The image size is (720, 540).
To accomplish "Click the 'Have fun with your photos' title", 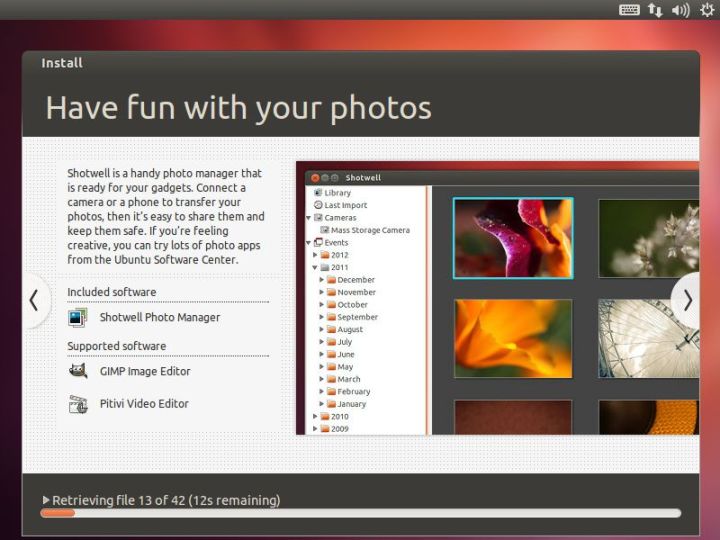I will (238, 108).
